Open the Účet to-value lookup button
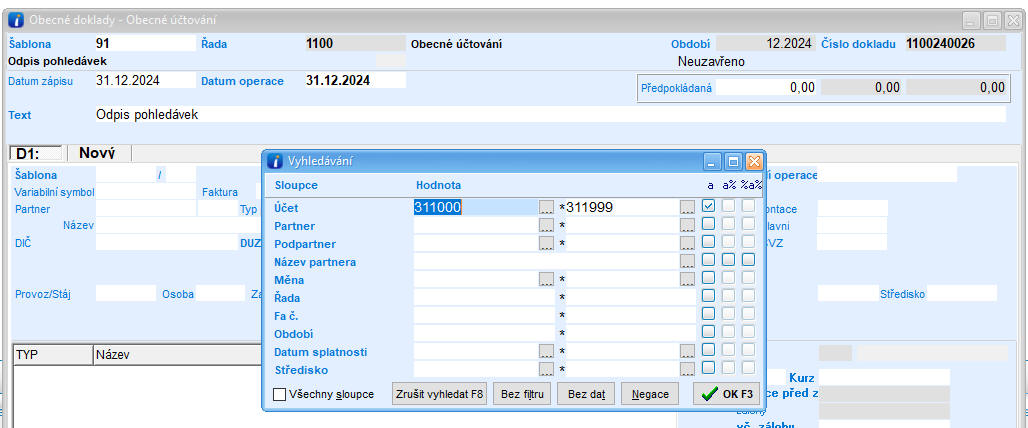Viewport: 1028px width, 428px height. point(687,207)
